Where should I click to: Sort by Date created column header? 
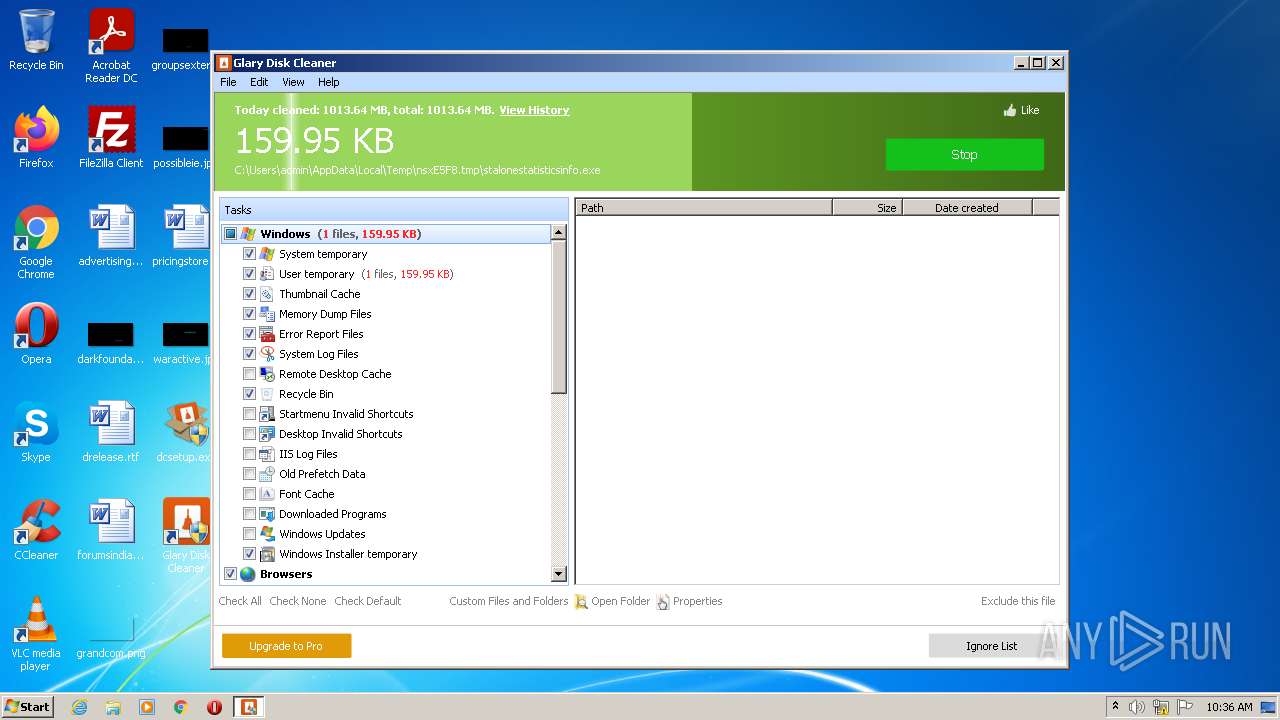967,208
